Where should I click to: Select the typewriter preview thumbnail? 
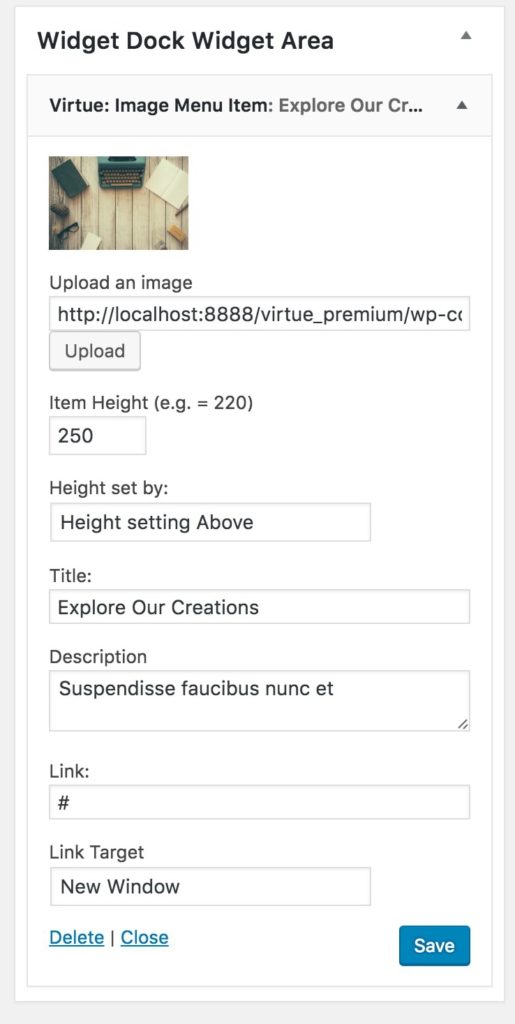click(119, 203)
